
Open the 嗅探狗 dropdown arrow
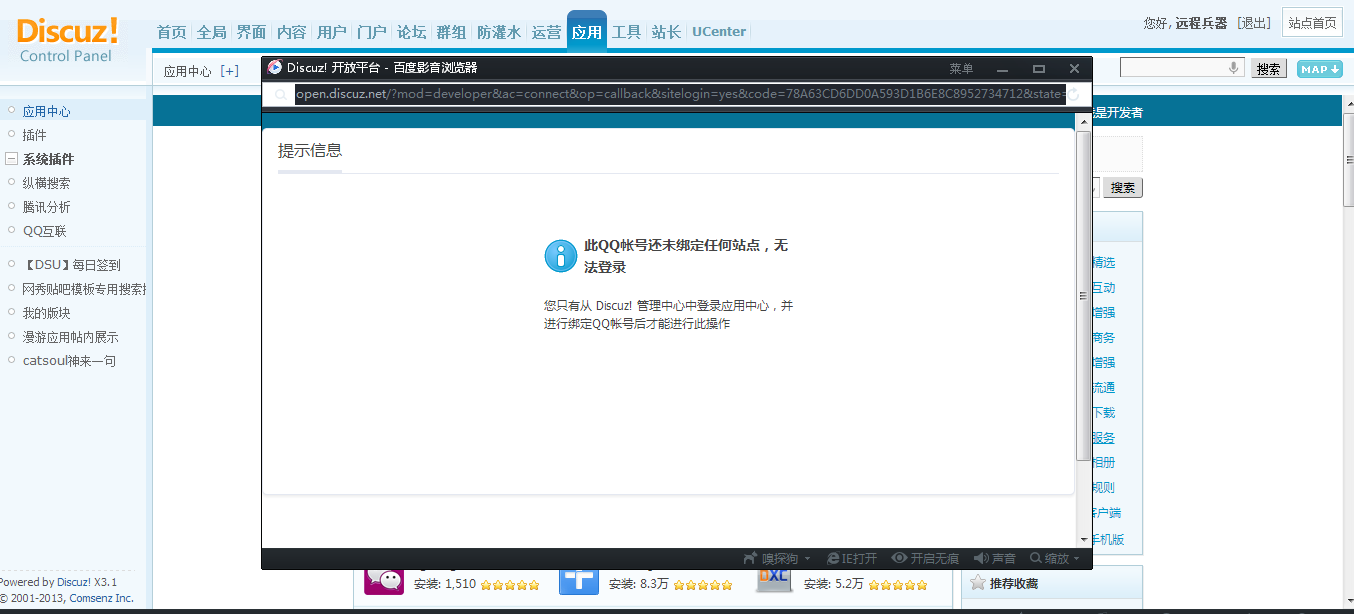(807, 559)
